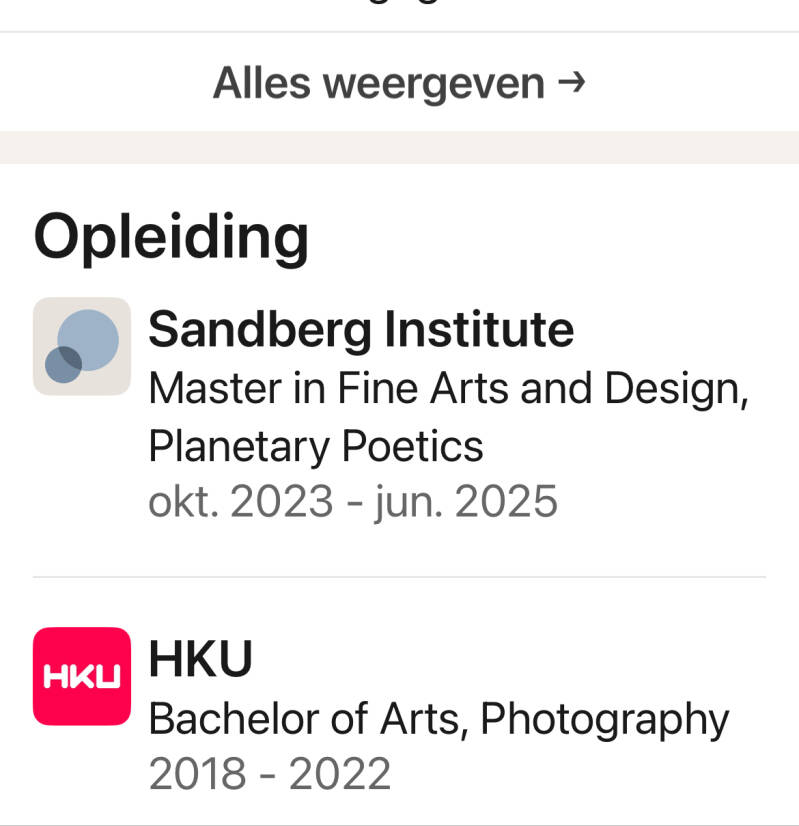799x826 pixels.
Task: Click the arrow next to Alles weergeven
Action: coord(571,82)
